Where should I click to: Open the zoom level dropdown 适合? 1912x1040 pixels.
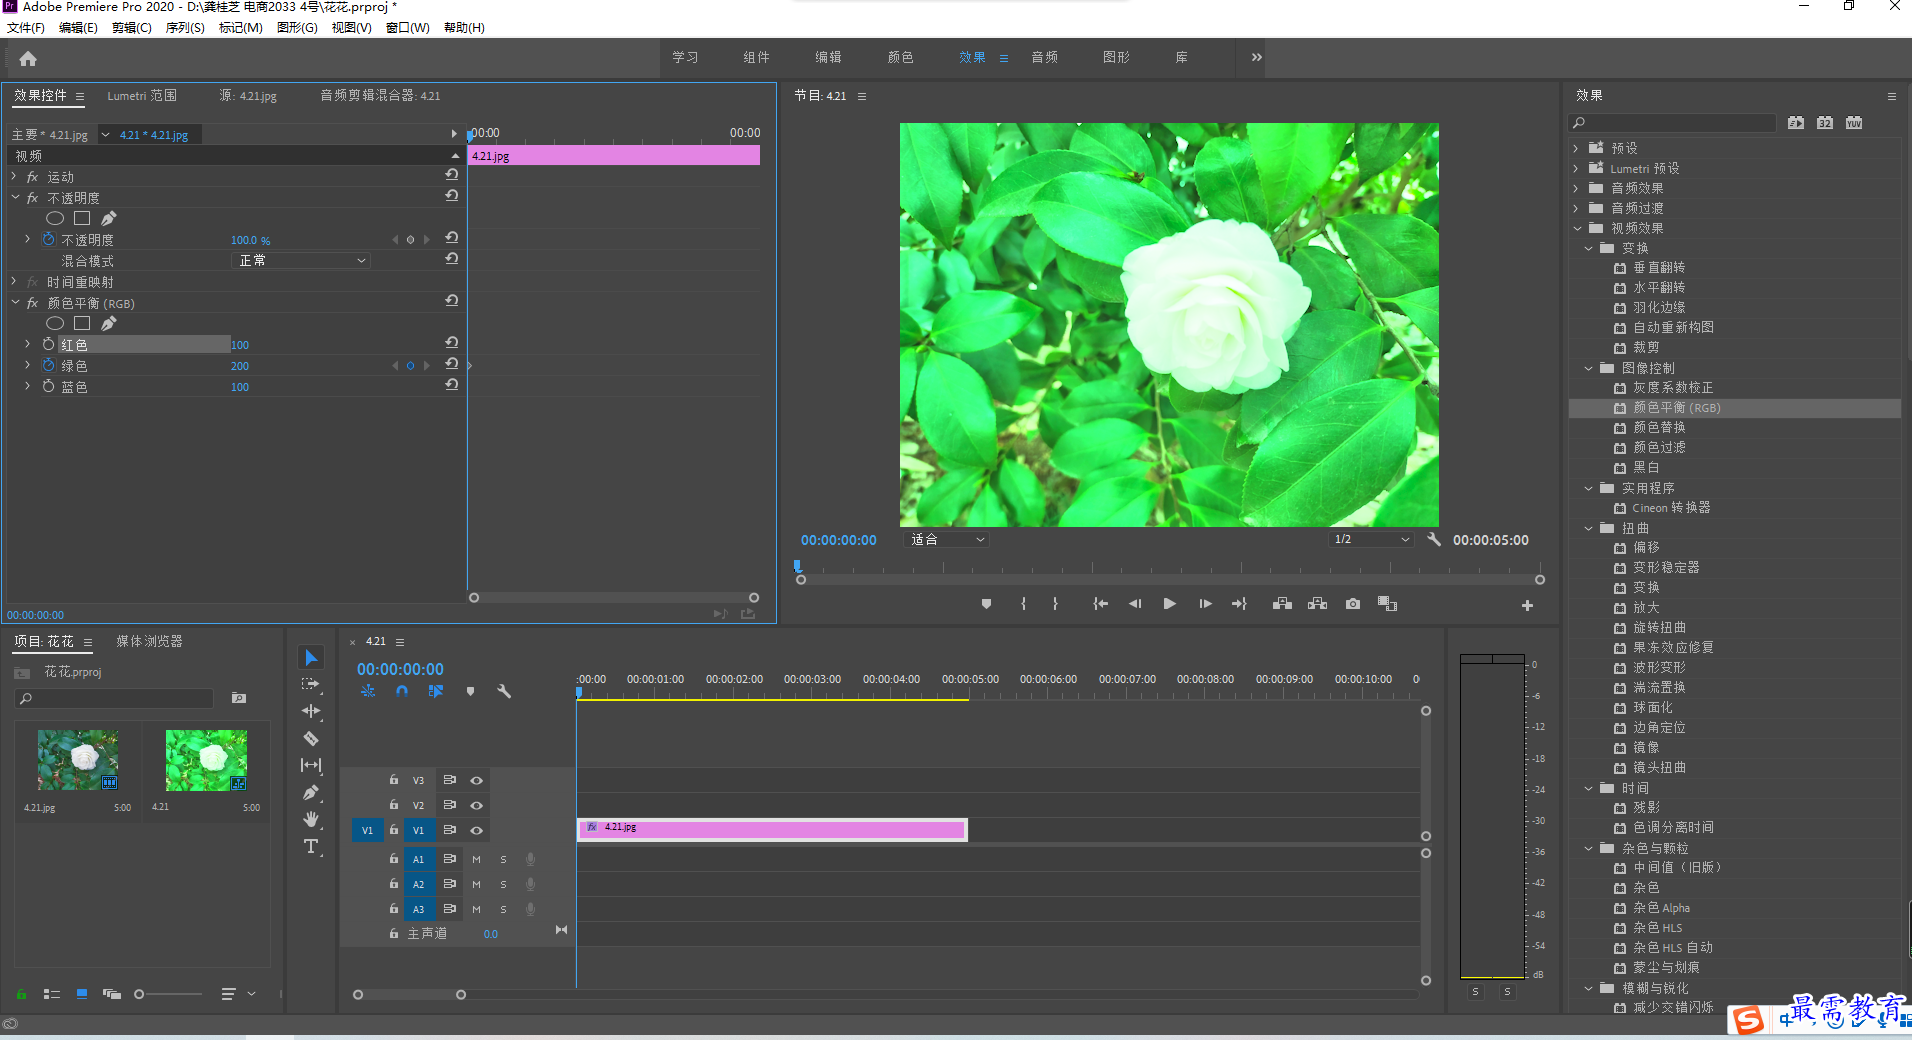click(x=946, y=539)
